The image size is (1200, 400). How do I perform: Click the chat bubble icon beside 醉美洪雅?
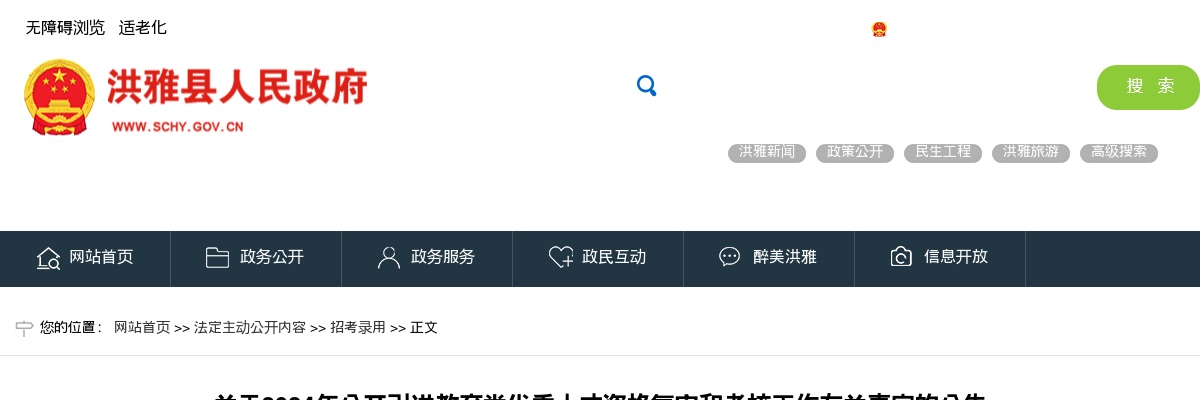coord(729,257)
